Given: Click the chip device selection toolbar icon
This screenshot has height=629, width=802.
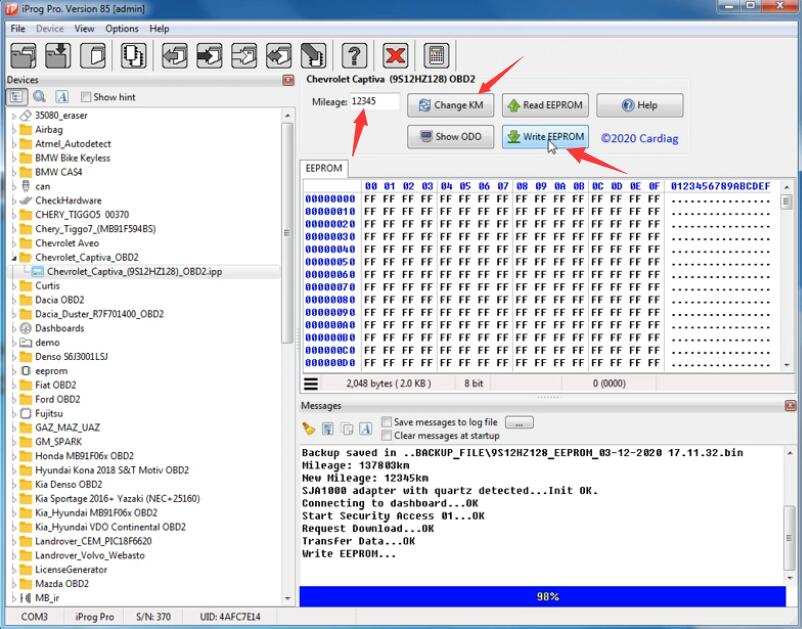Looking at the screenshot, I should pyautogui.click(x=133, y=55).
